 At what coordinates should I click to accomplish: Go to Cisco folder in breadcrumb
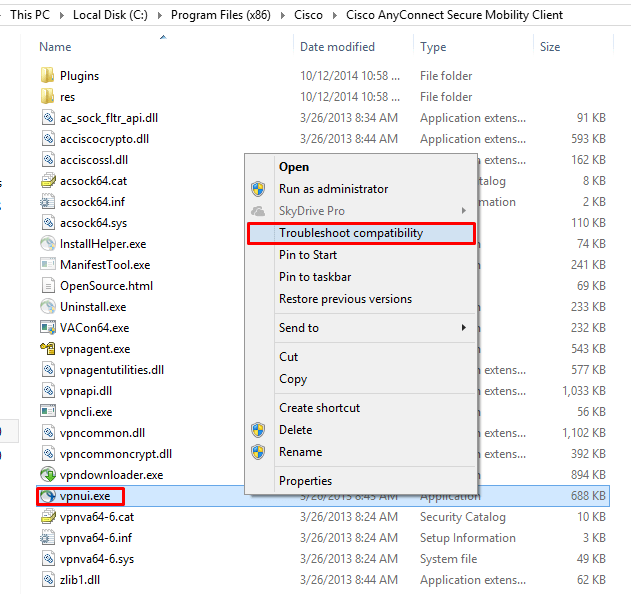pyautogui.click(x=308, y=15)
